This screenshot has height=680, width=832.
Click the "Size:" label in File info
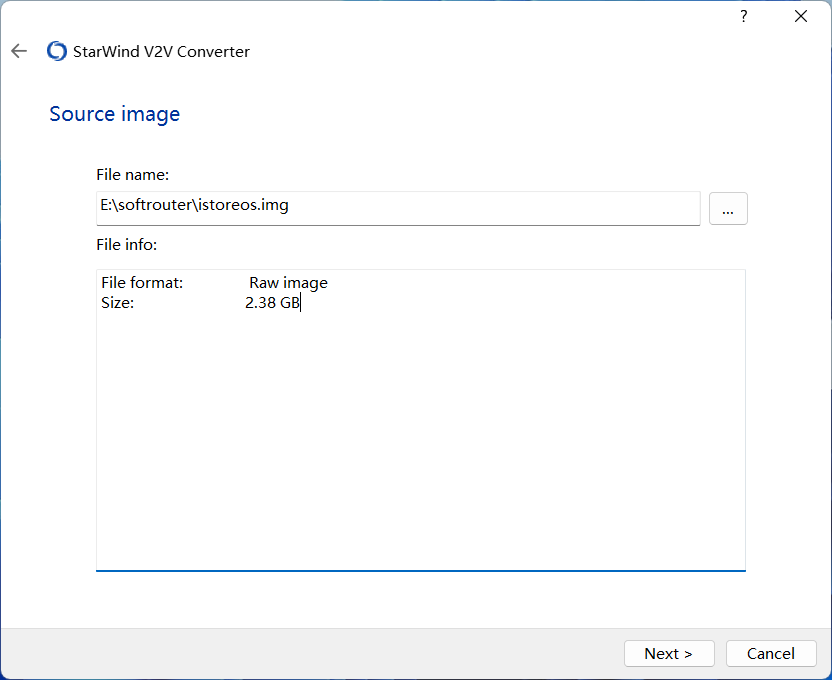click(117, 302)
